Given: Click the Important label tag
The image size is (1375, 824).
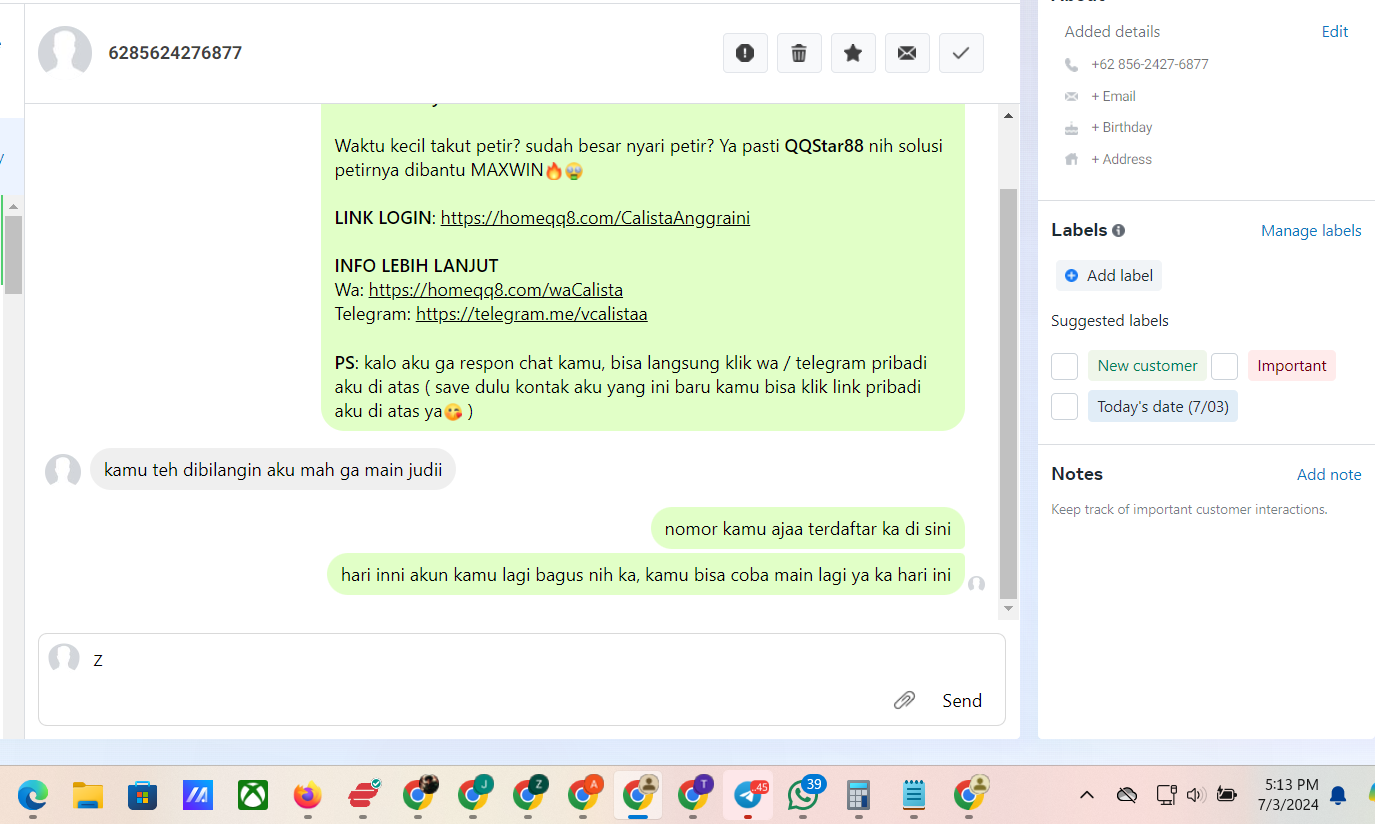Looking at the screenshot, I should pyautogui.click(x=1292, y=366).
